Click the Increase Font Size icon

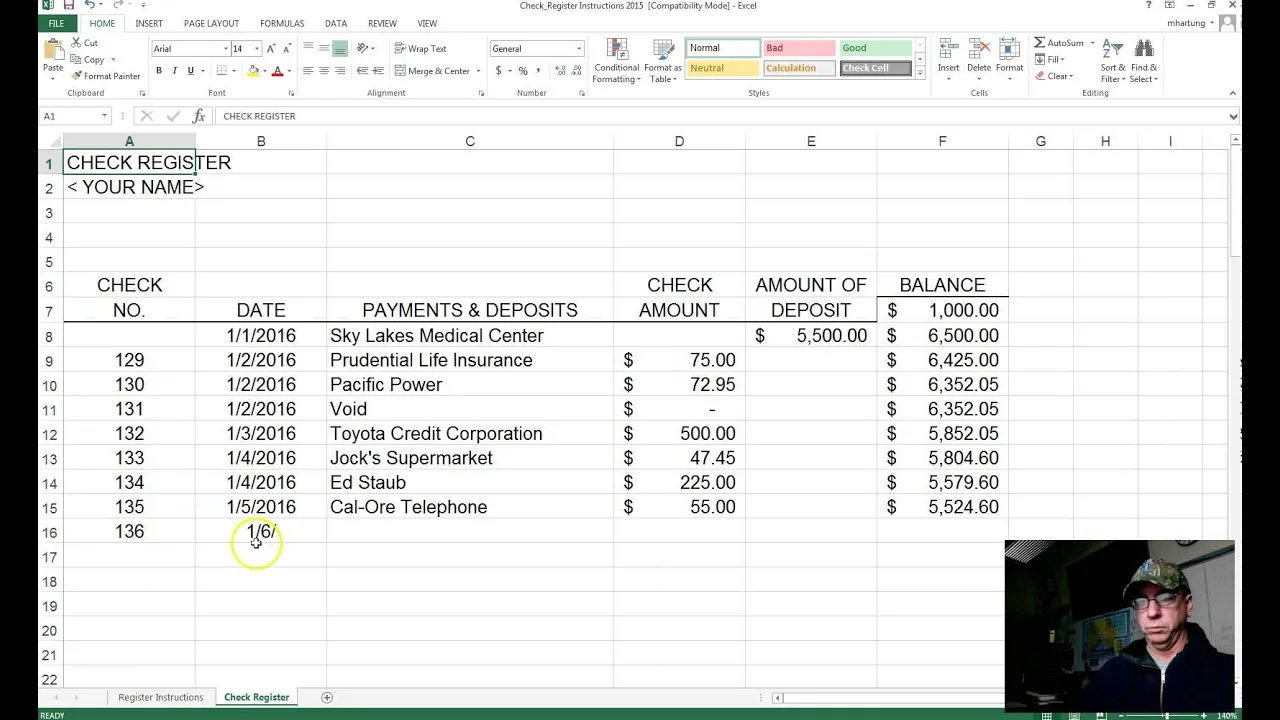270,48
